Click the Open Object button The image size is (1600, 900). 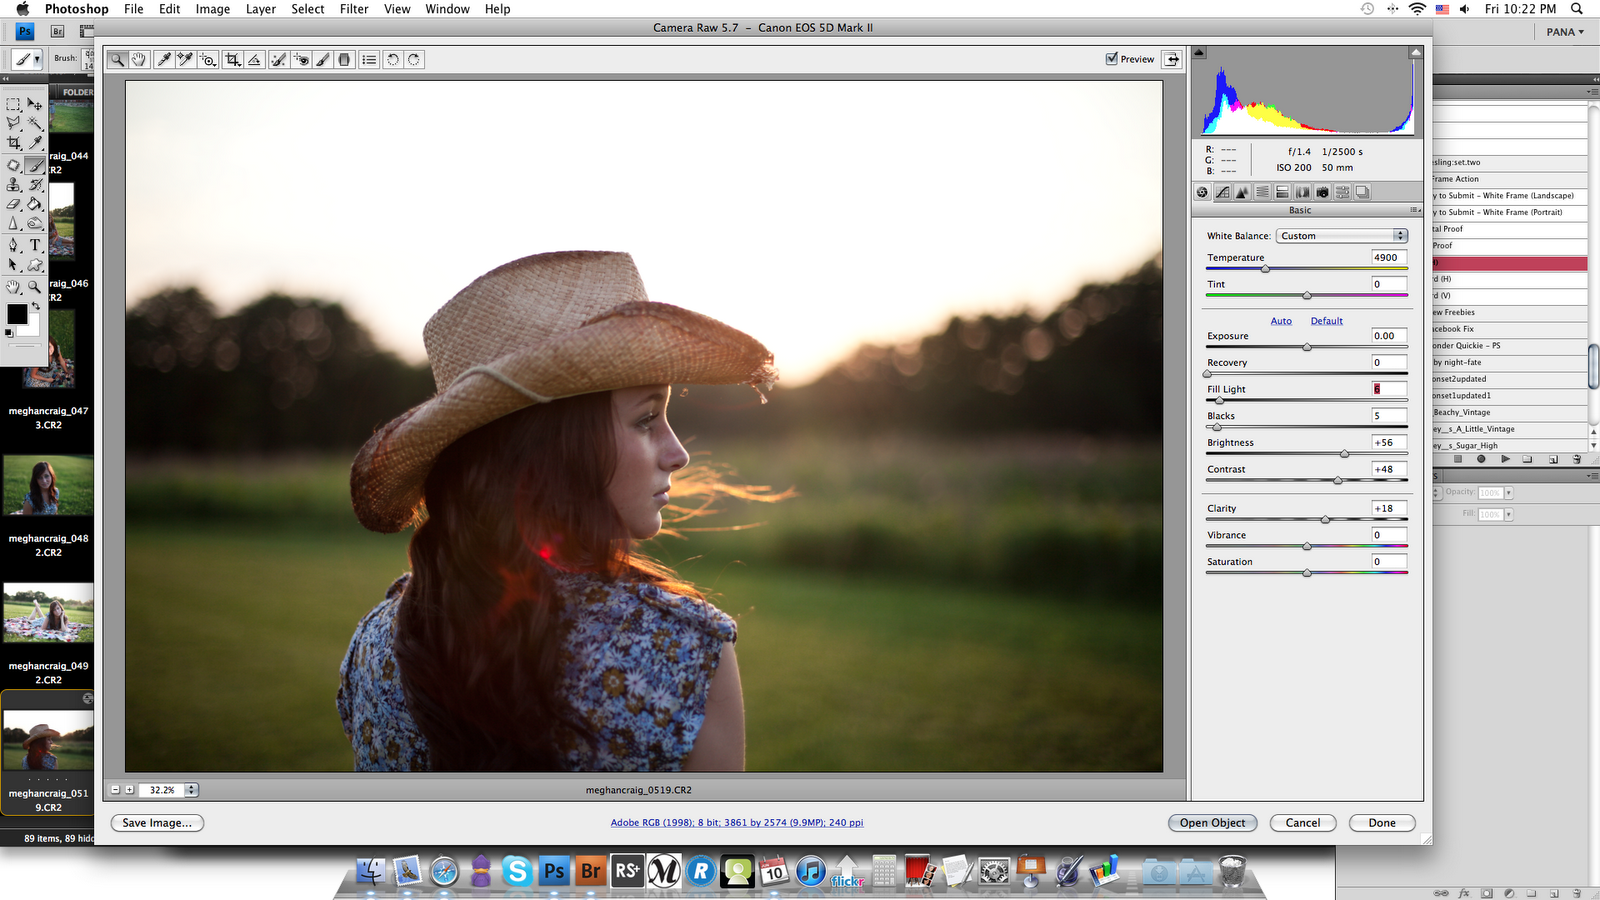(x=1212, y=823)
